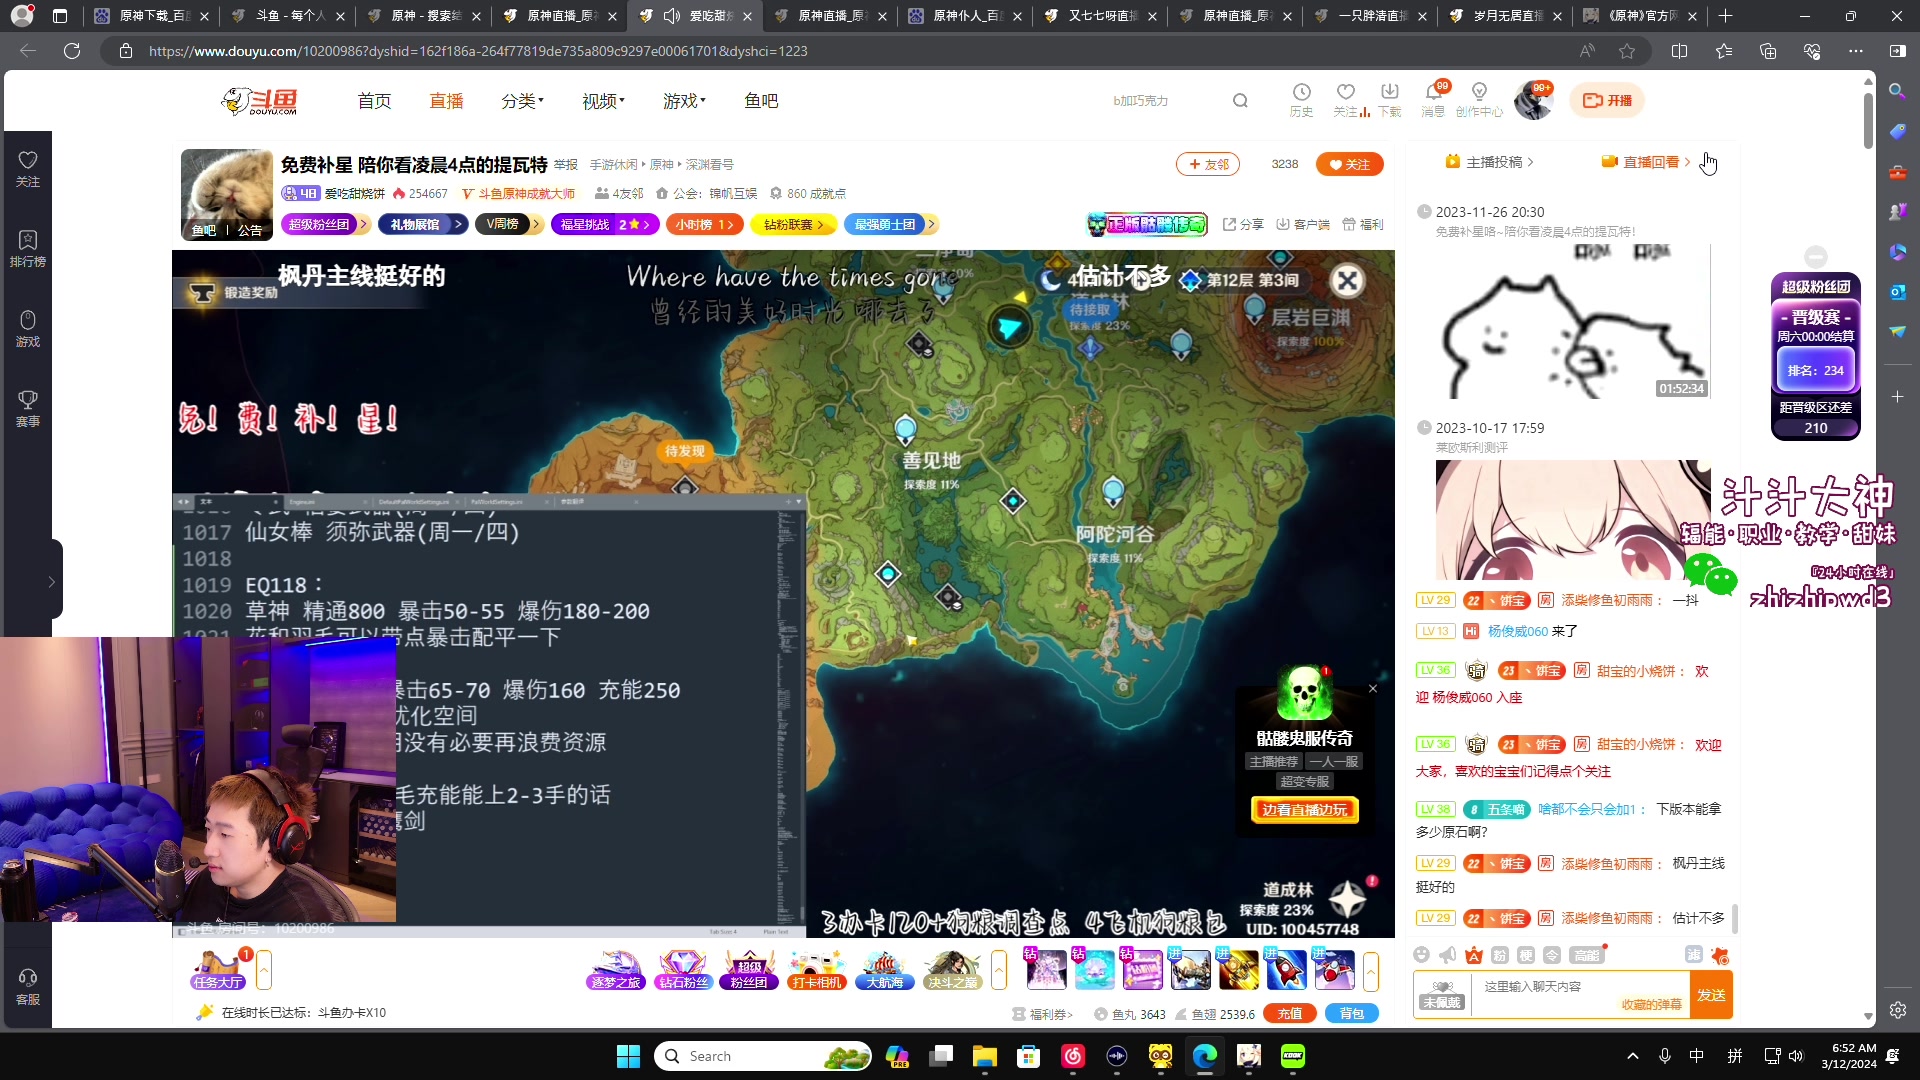1920x1080 pixels.
Task: Click the page vertical scrollbar thumb
Action: [1868, 120]
